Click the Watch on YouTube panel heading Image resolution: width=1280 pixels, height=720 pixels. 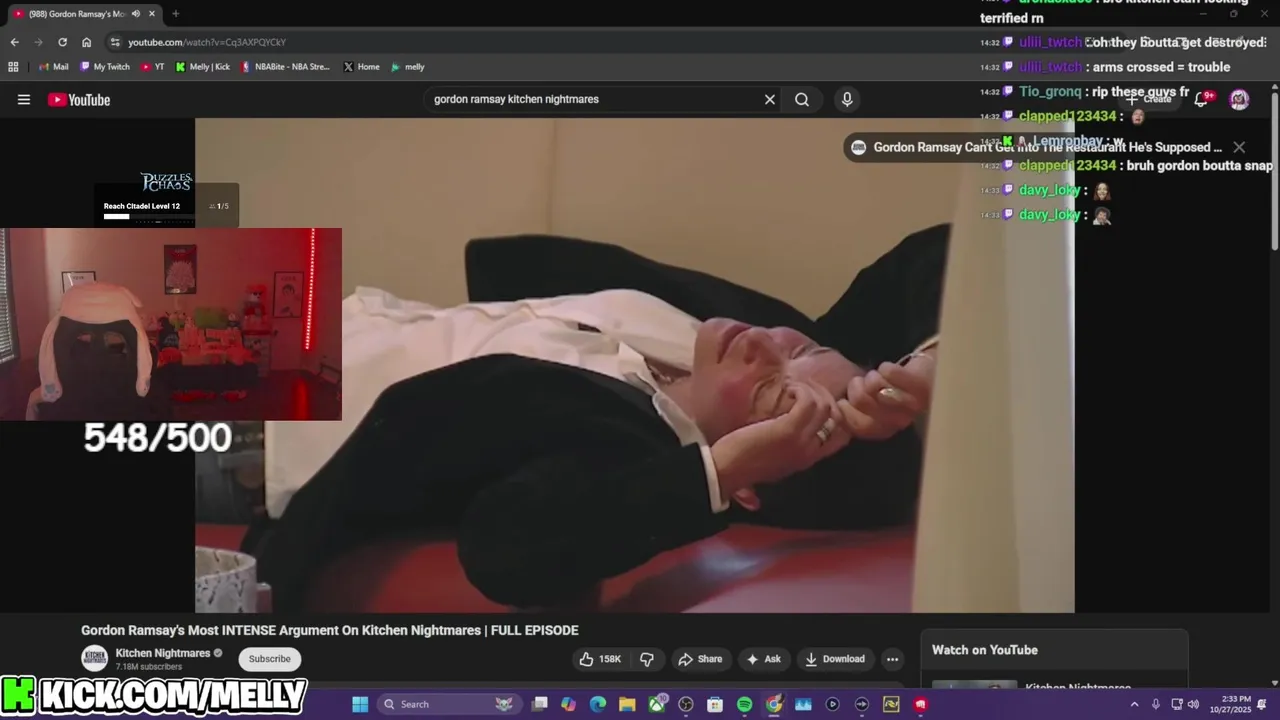[985, 650]
